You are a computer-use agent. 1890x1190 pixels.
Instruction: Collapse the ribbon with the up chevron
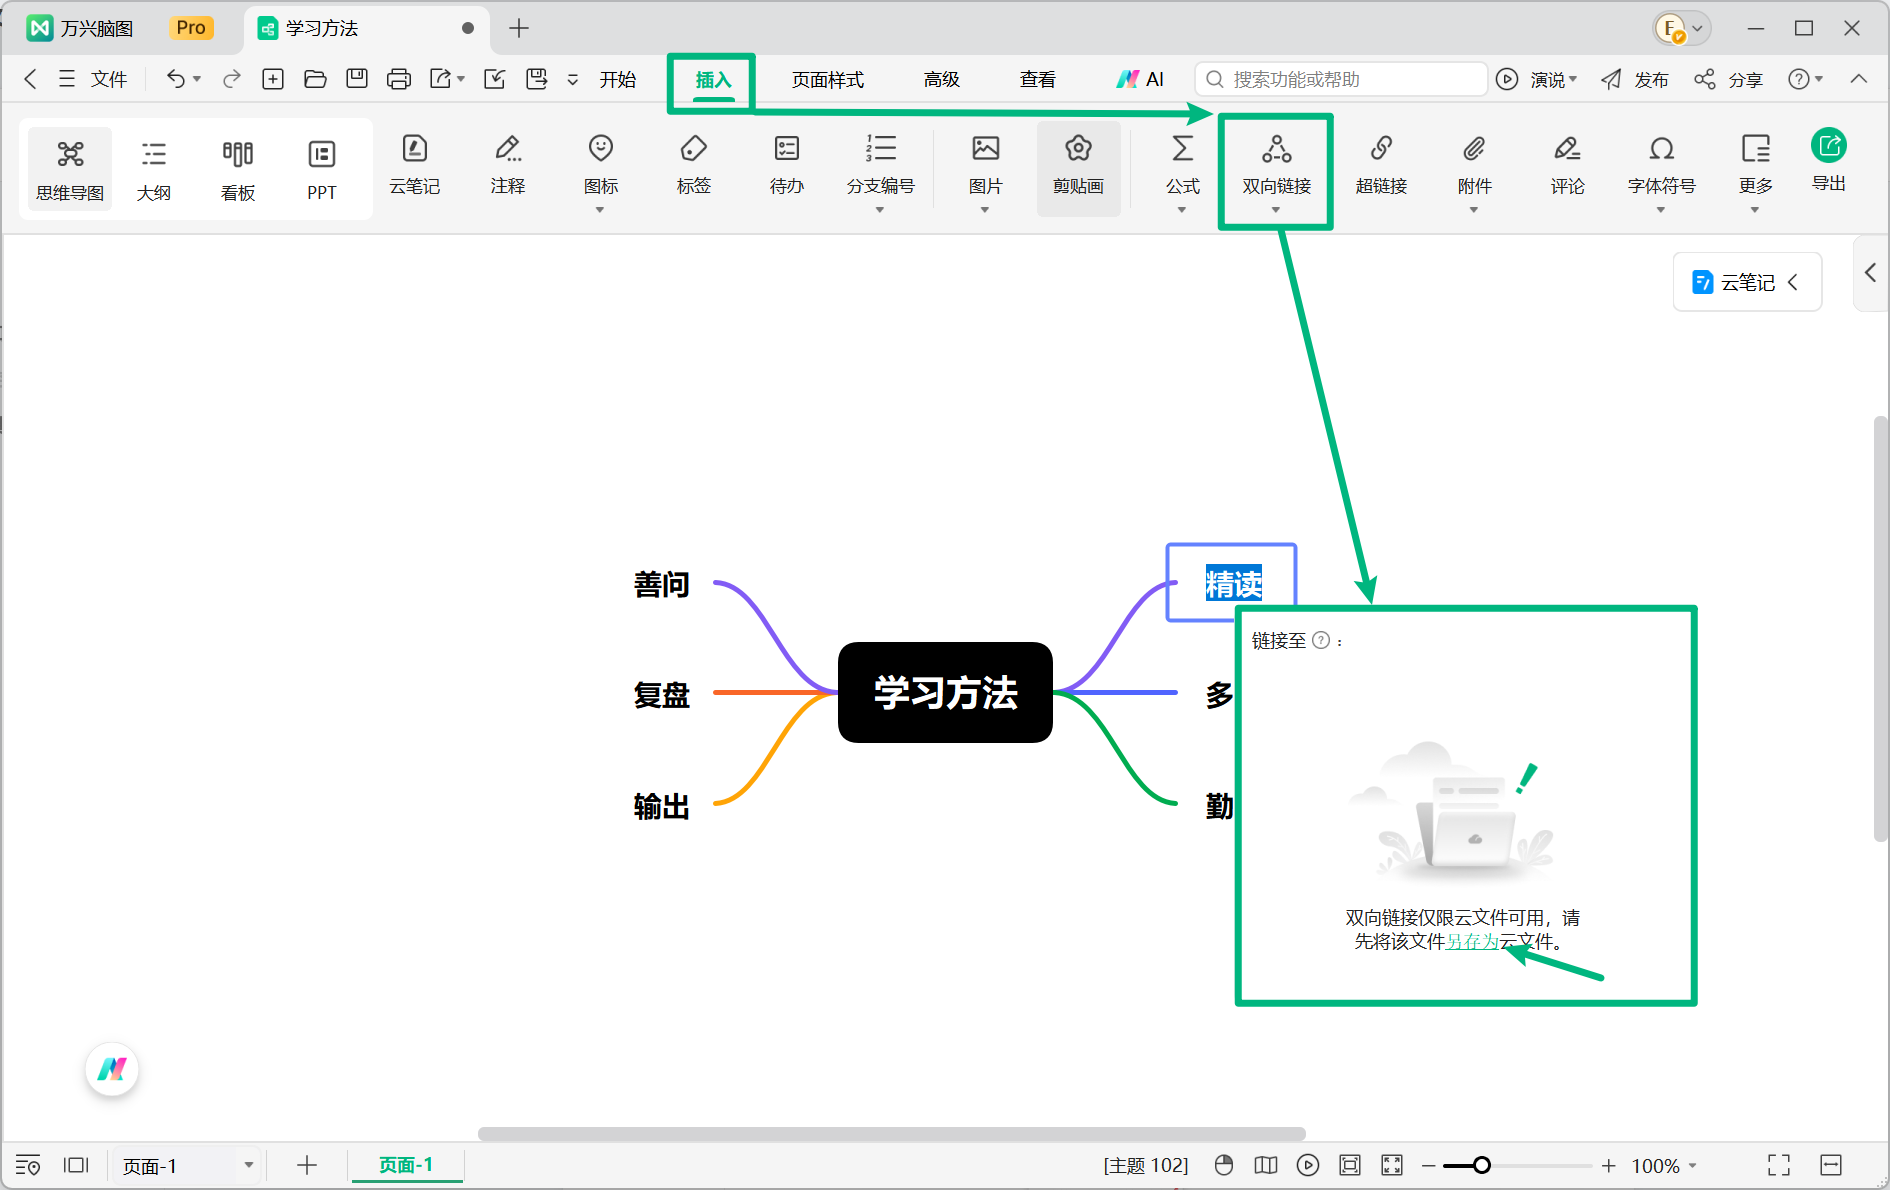1859,79
